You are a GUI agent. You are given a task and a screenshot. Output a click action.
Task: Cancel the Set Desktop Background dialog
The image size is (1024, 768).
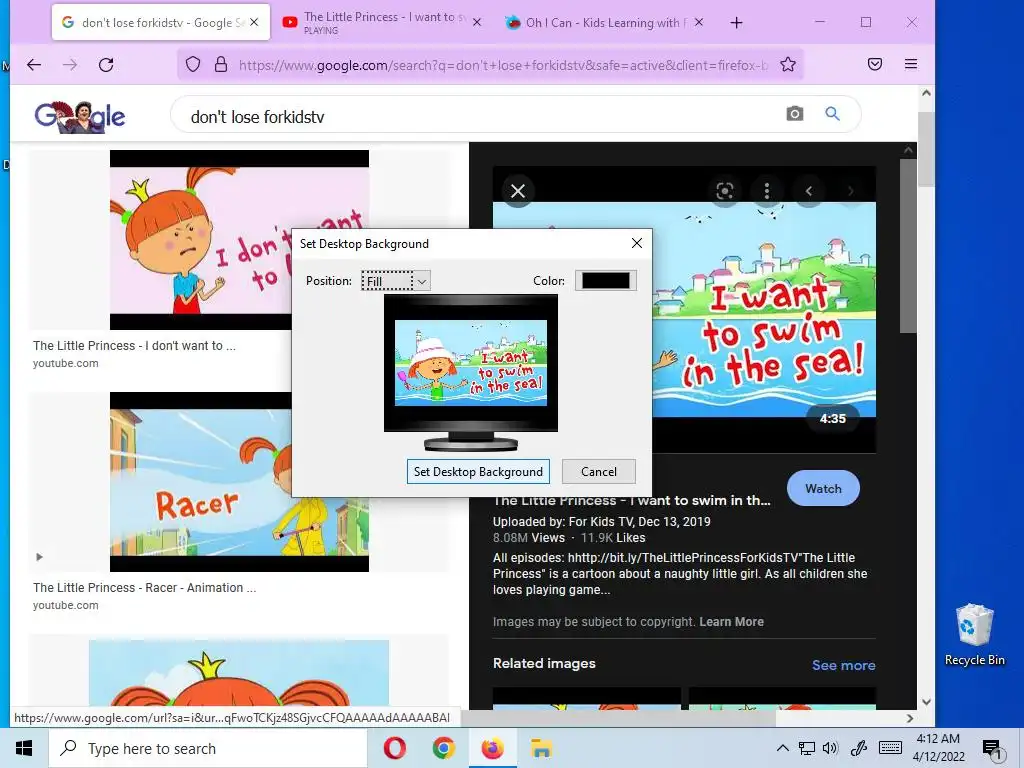(x=598, y=472)
